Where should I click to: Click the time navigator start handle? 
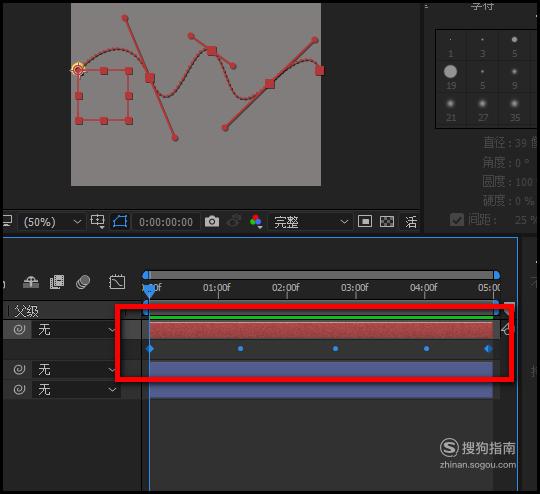146,275
